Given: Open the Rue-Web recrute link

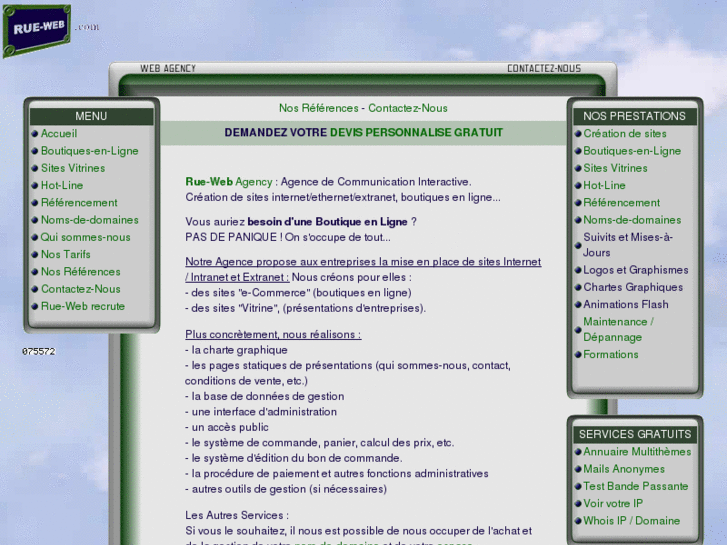Looking at the screenshot, I should [x=83, y=306].
